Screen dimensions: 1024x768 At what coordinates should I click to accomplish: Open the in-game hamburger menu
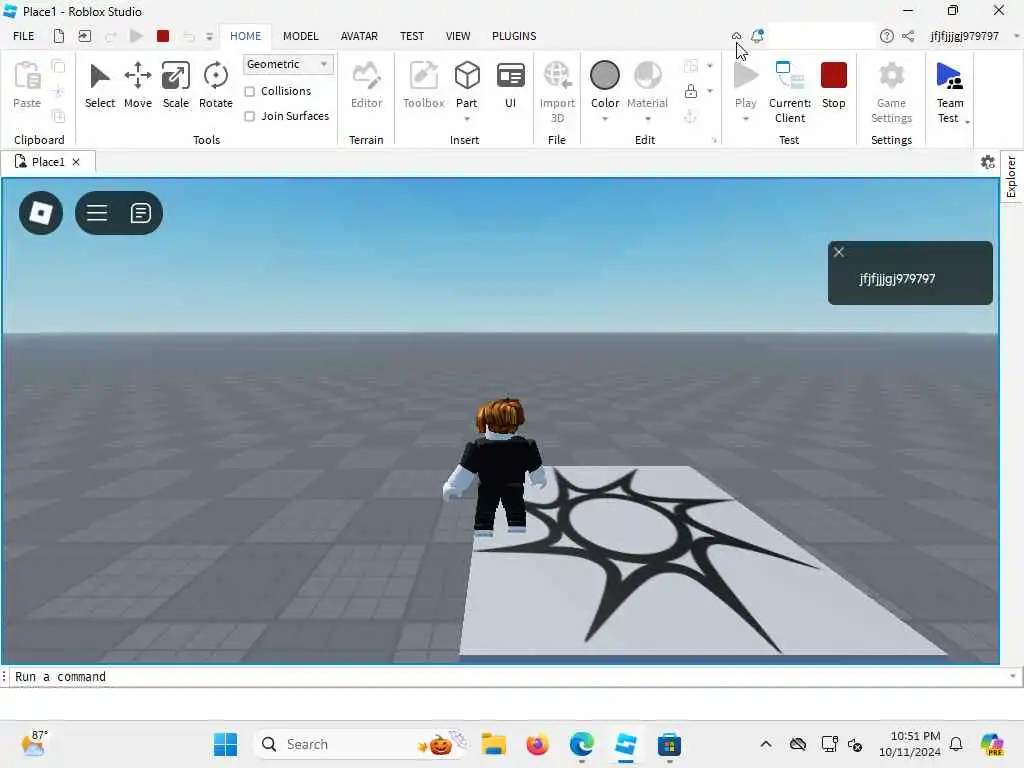[x=97, y=213]
